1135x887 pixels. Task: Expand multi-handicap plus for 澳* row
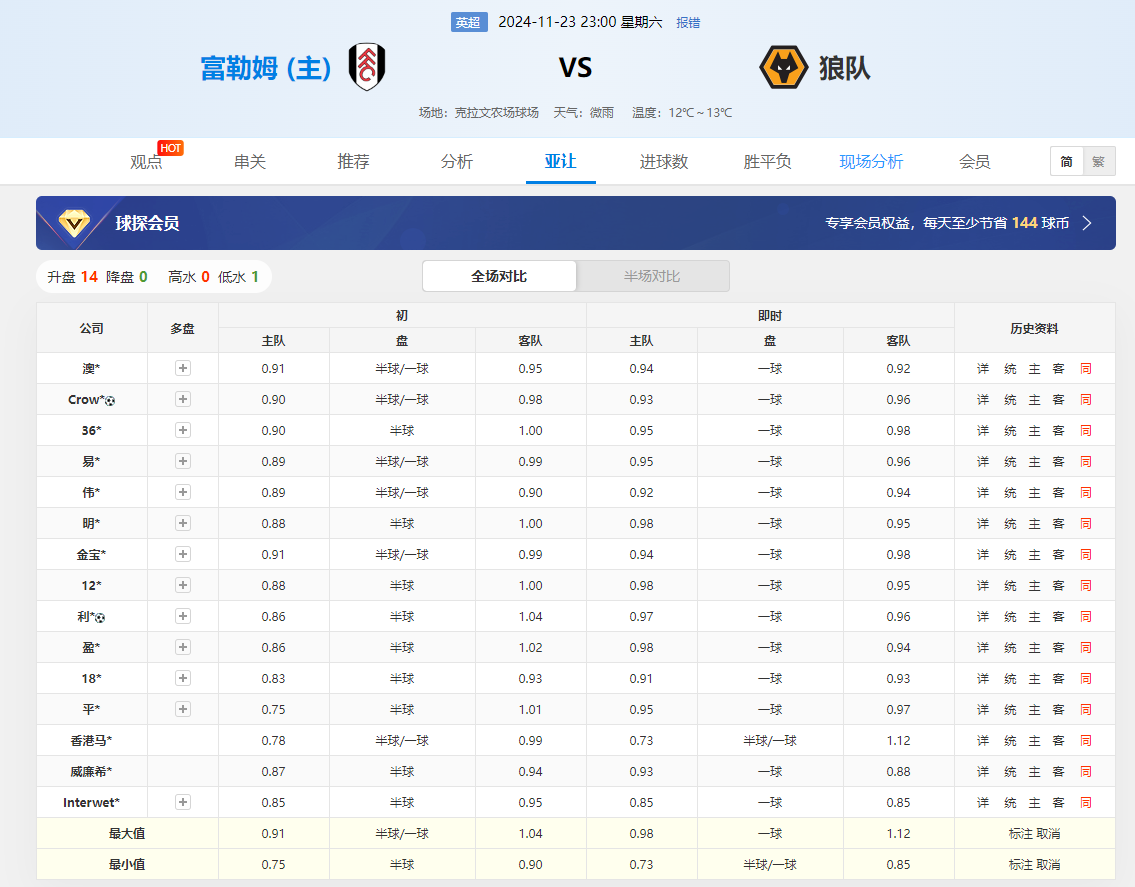[x=183, y=368]
